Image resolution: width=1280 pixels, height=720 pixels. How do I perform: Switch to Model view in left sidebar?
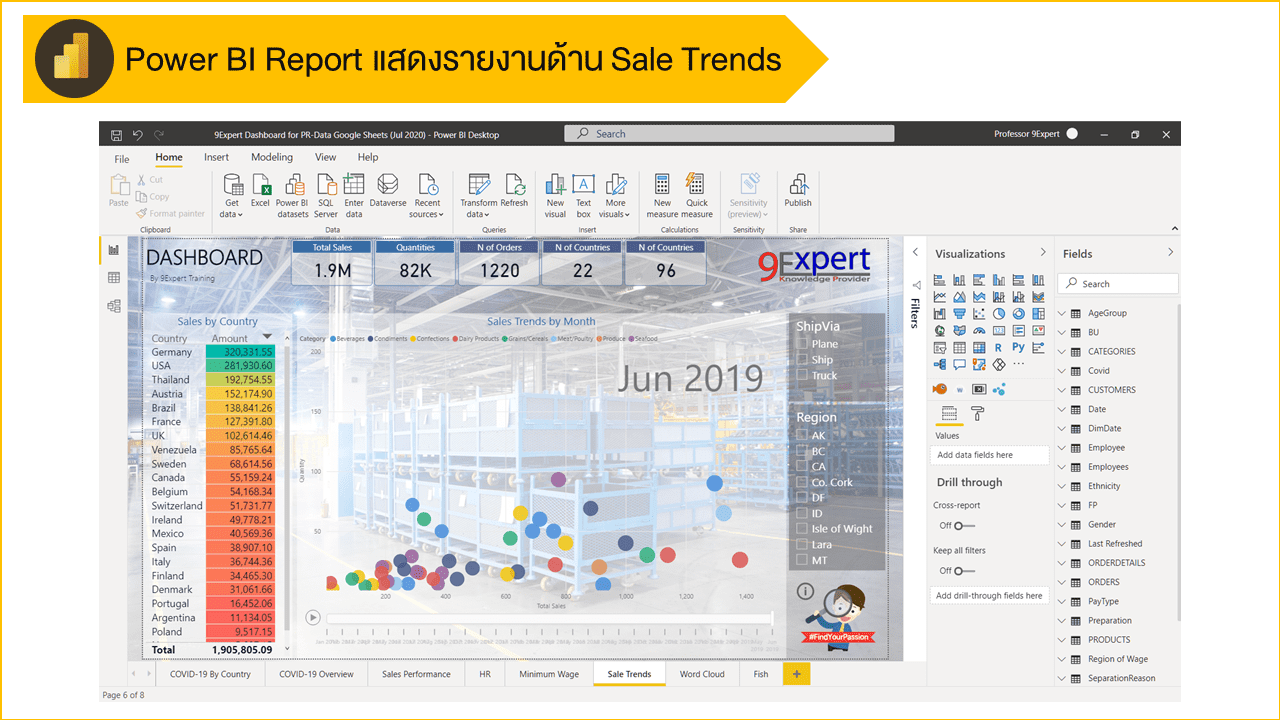(114, 306)
